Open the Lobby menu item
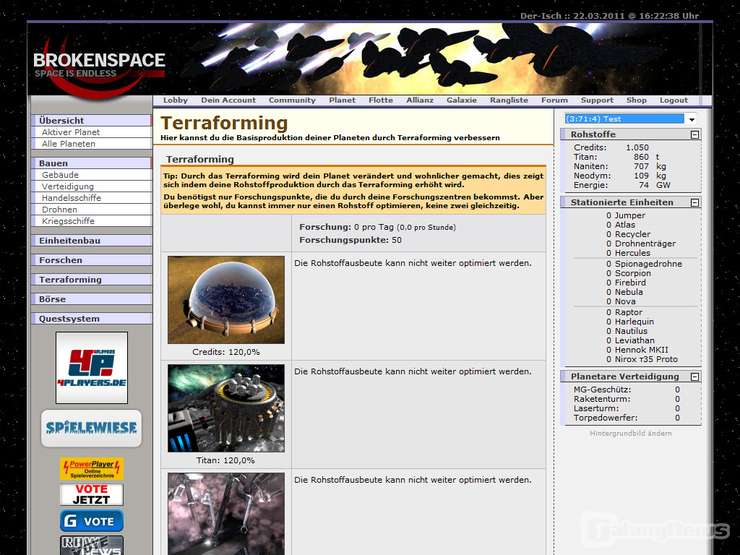 (x=176, y=100)
